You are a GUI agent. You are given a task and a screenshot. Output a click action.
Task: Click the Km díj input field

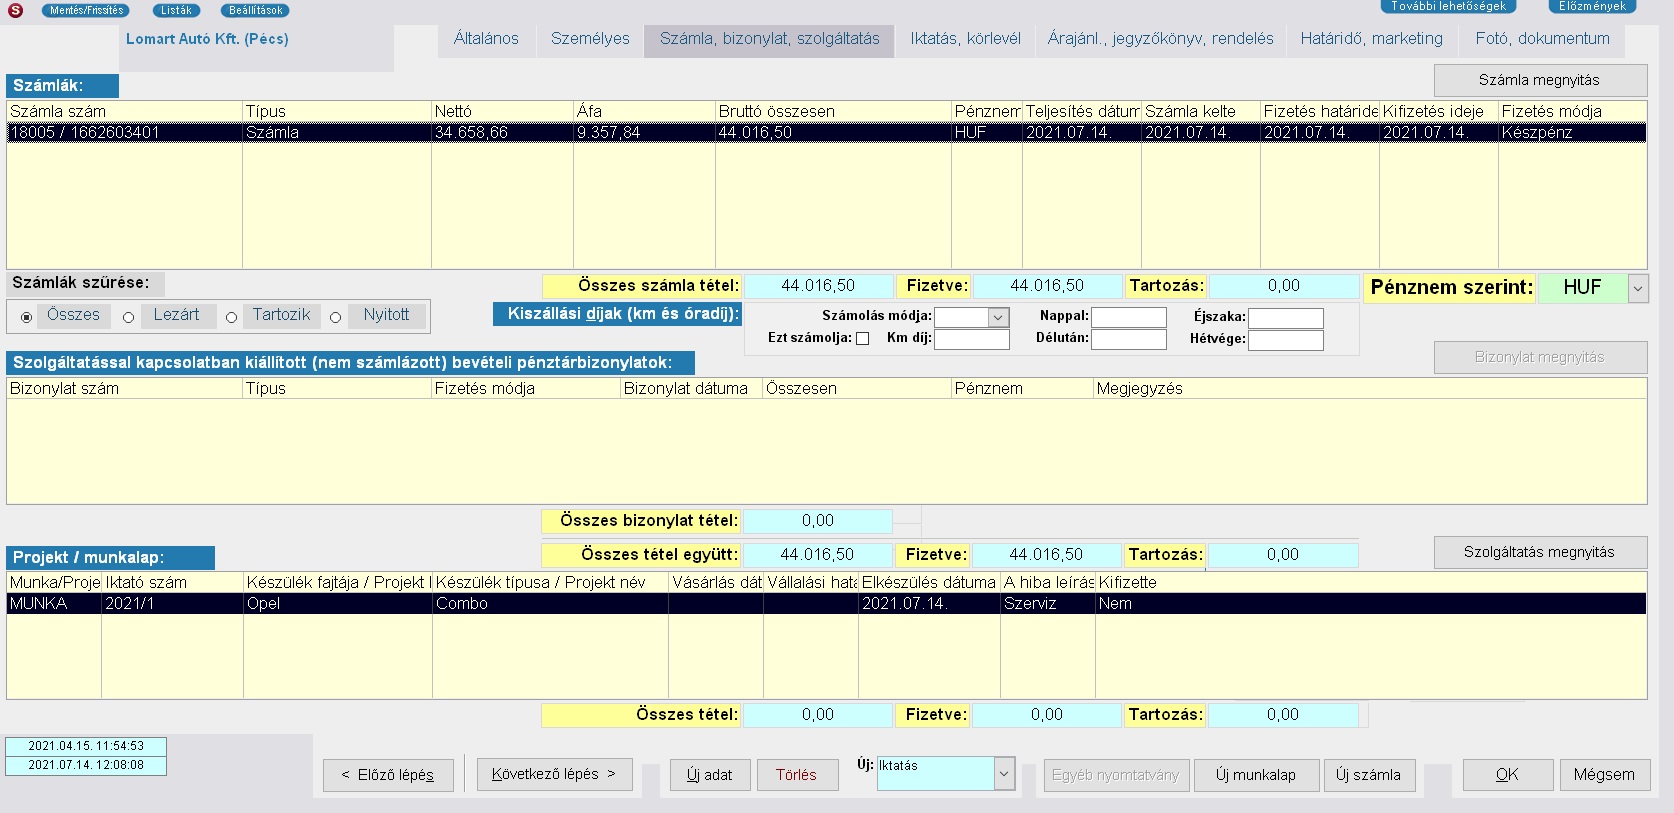(x=971, y=339)
